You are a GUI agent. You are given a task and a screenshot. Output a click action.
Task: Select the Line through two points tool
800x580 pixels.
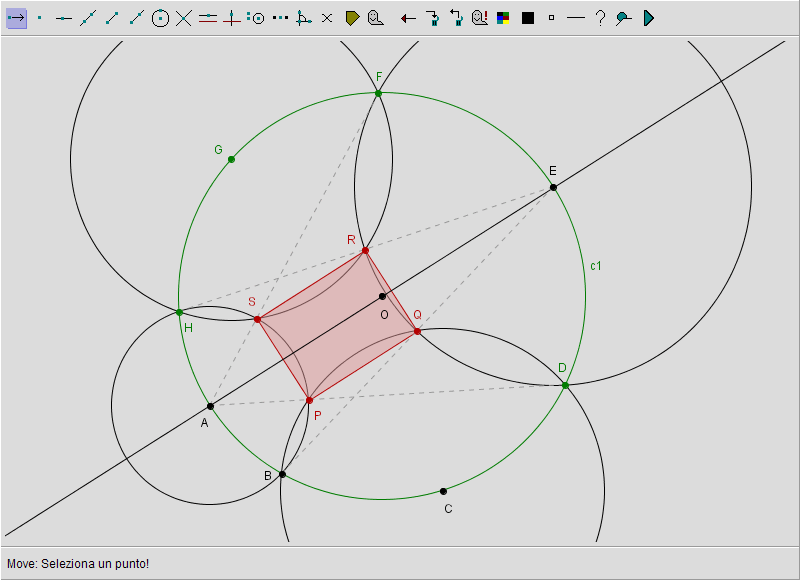88,18
